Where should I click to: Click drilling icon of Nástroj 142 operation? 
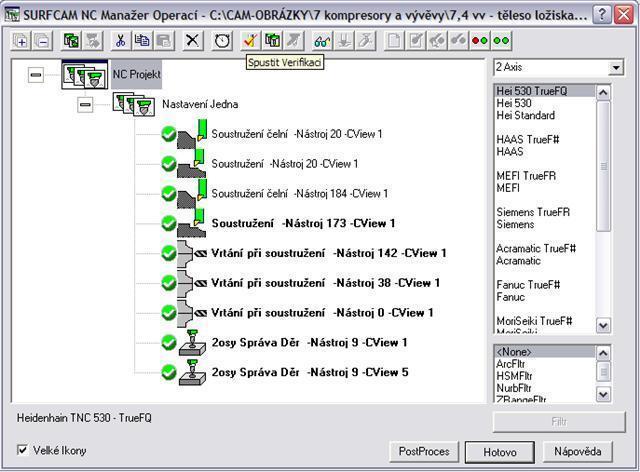[192, 254]
